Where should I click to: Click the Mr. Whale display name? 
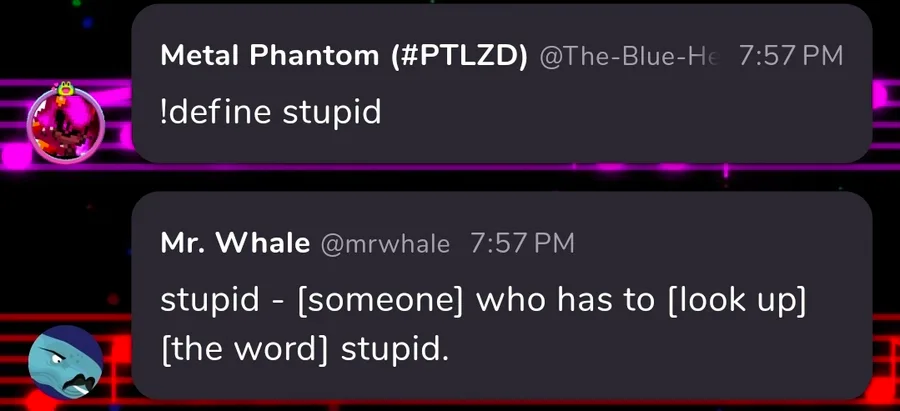coord(235,243)
